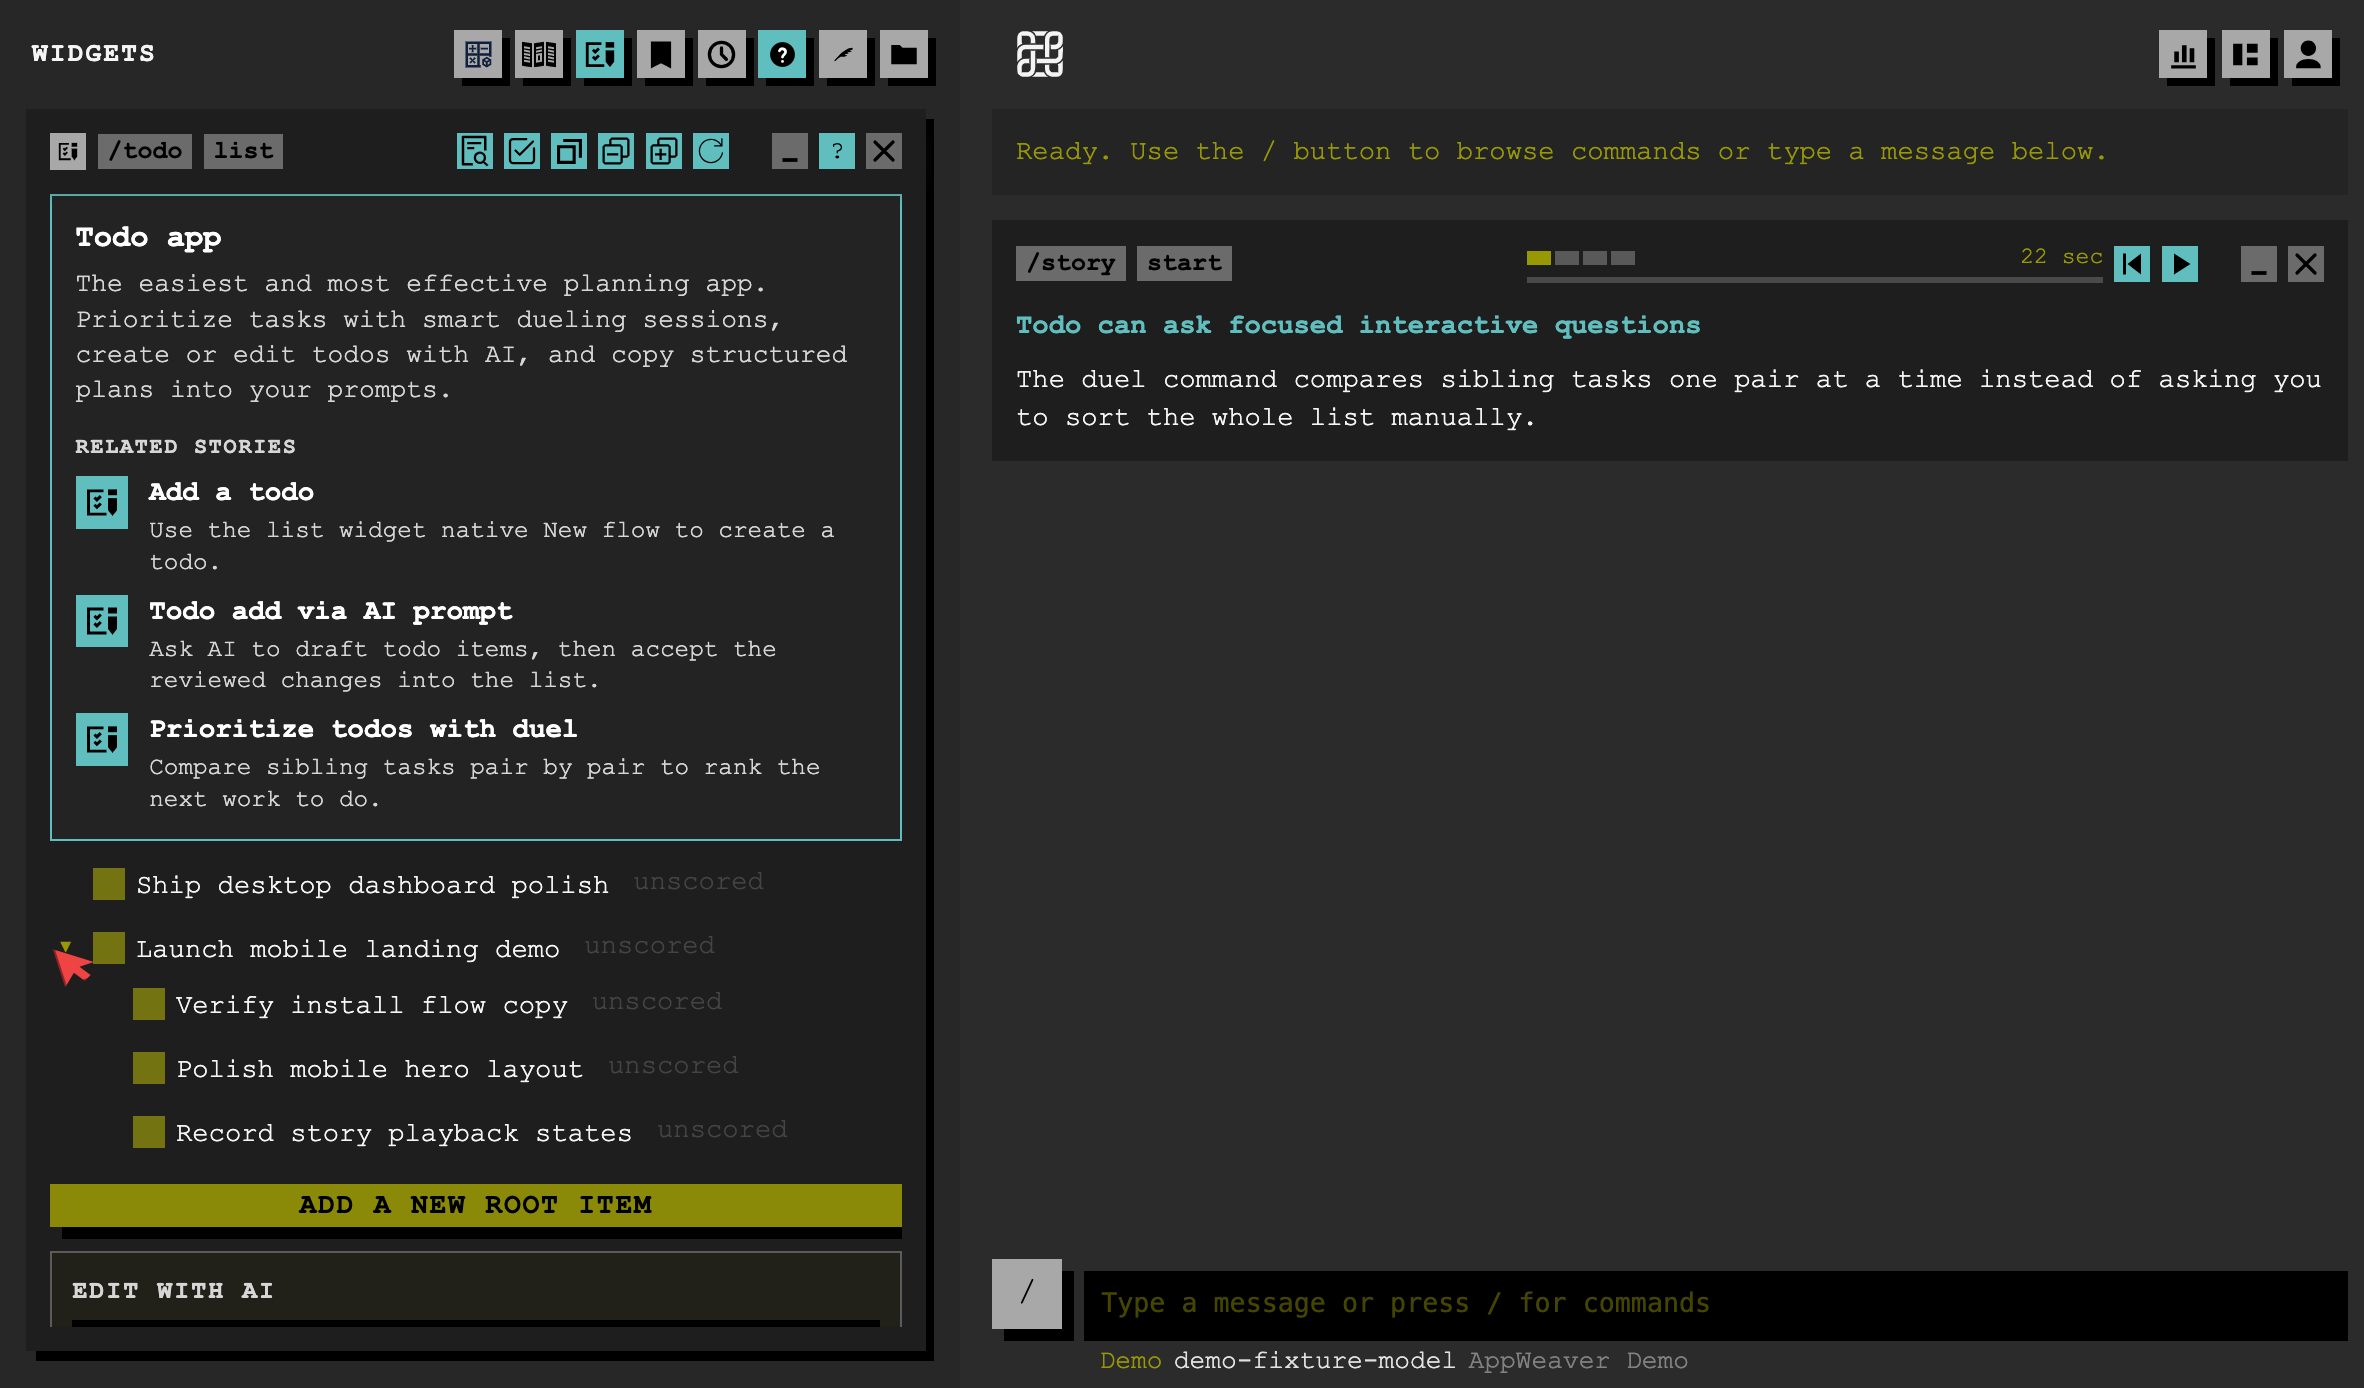The width and height of the screenshot is (2364, 1388).
Task: Click the small todo icon beside /todo
Action: point(68,151)
